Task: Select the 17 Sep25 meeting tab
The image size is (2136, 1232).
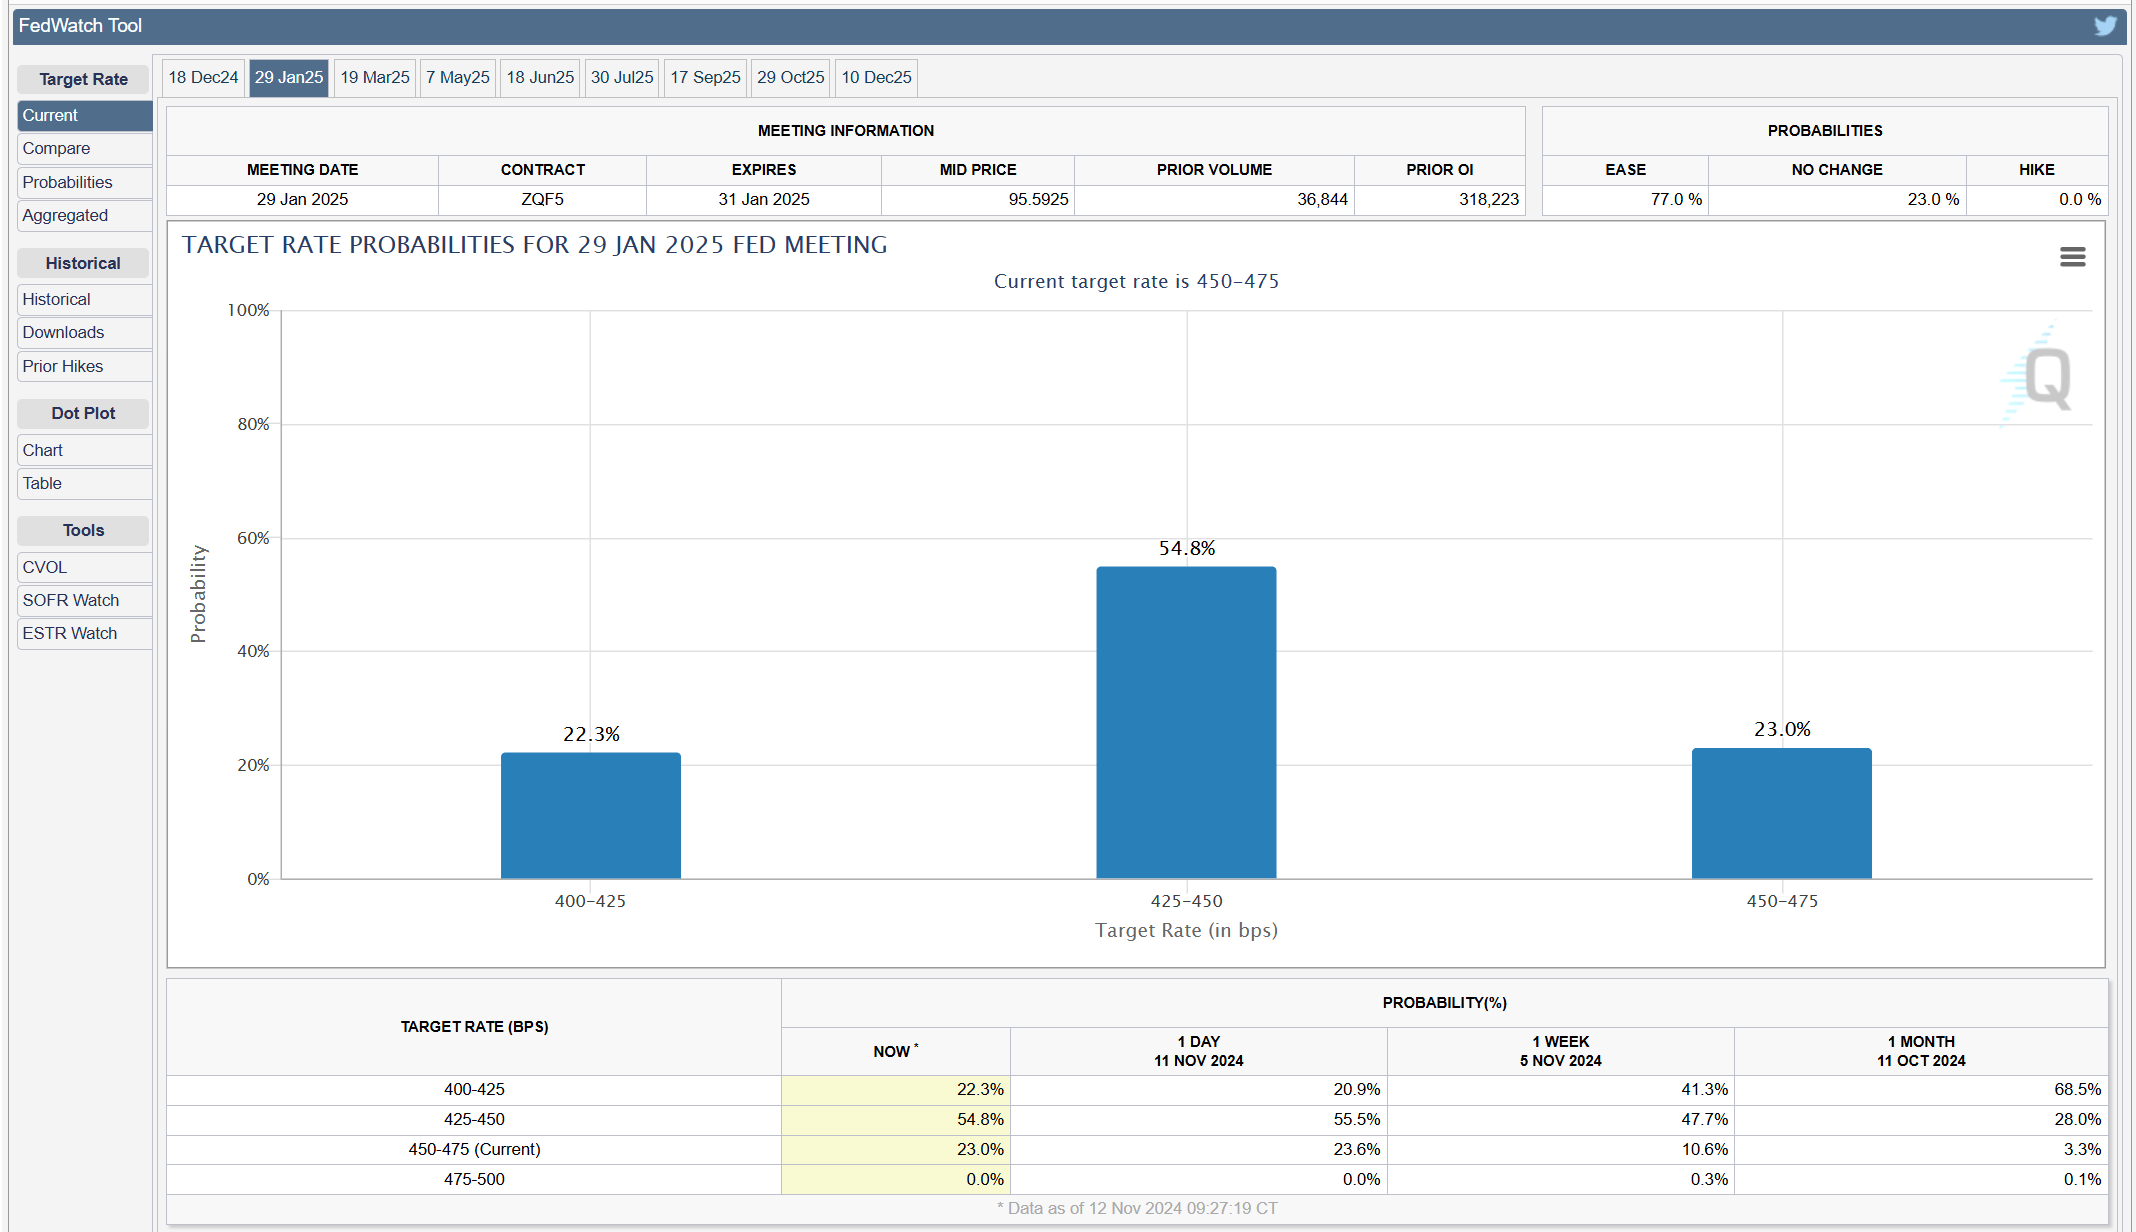Action: pos(705,77)
